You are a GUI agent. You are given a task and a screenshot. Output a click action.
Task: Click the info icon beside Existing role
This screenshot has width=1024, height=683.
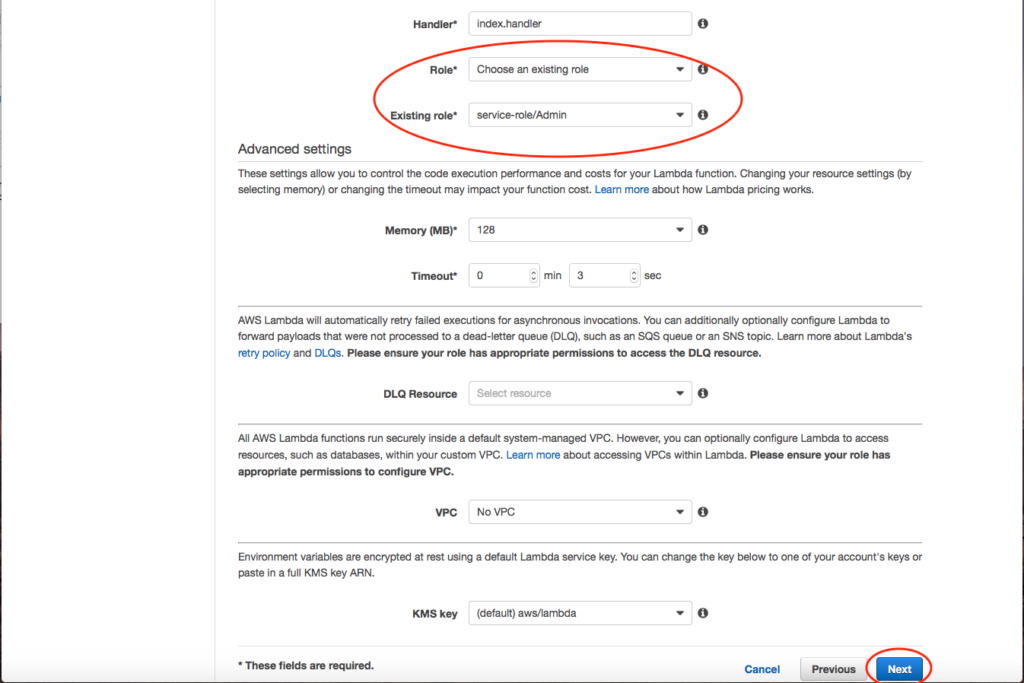(703, 115)
